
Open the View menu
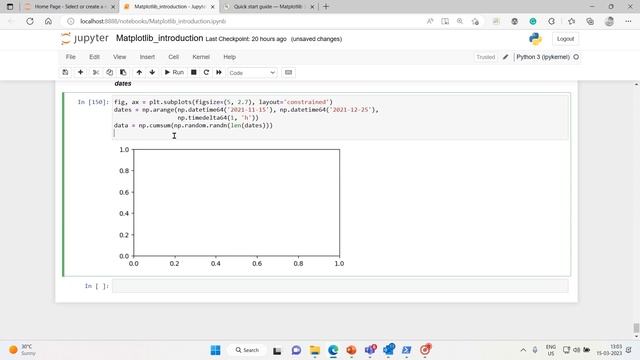(x=120, y=57)
